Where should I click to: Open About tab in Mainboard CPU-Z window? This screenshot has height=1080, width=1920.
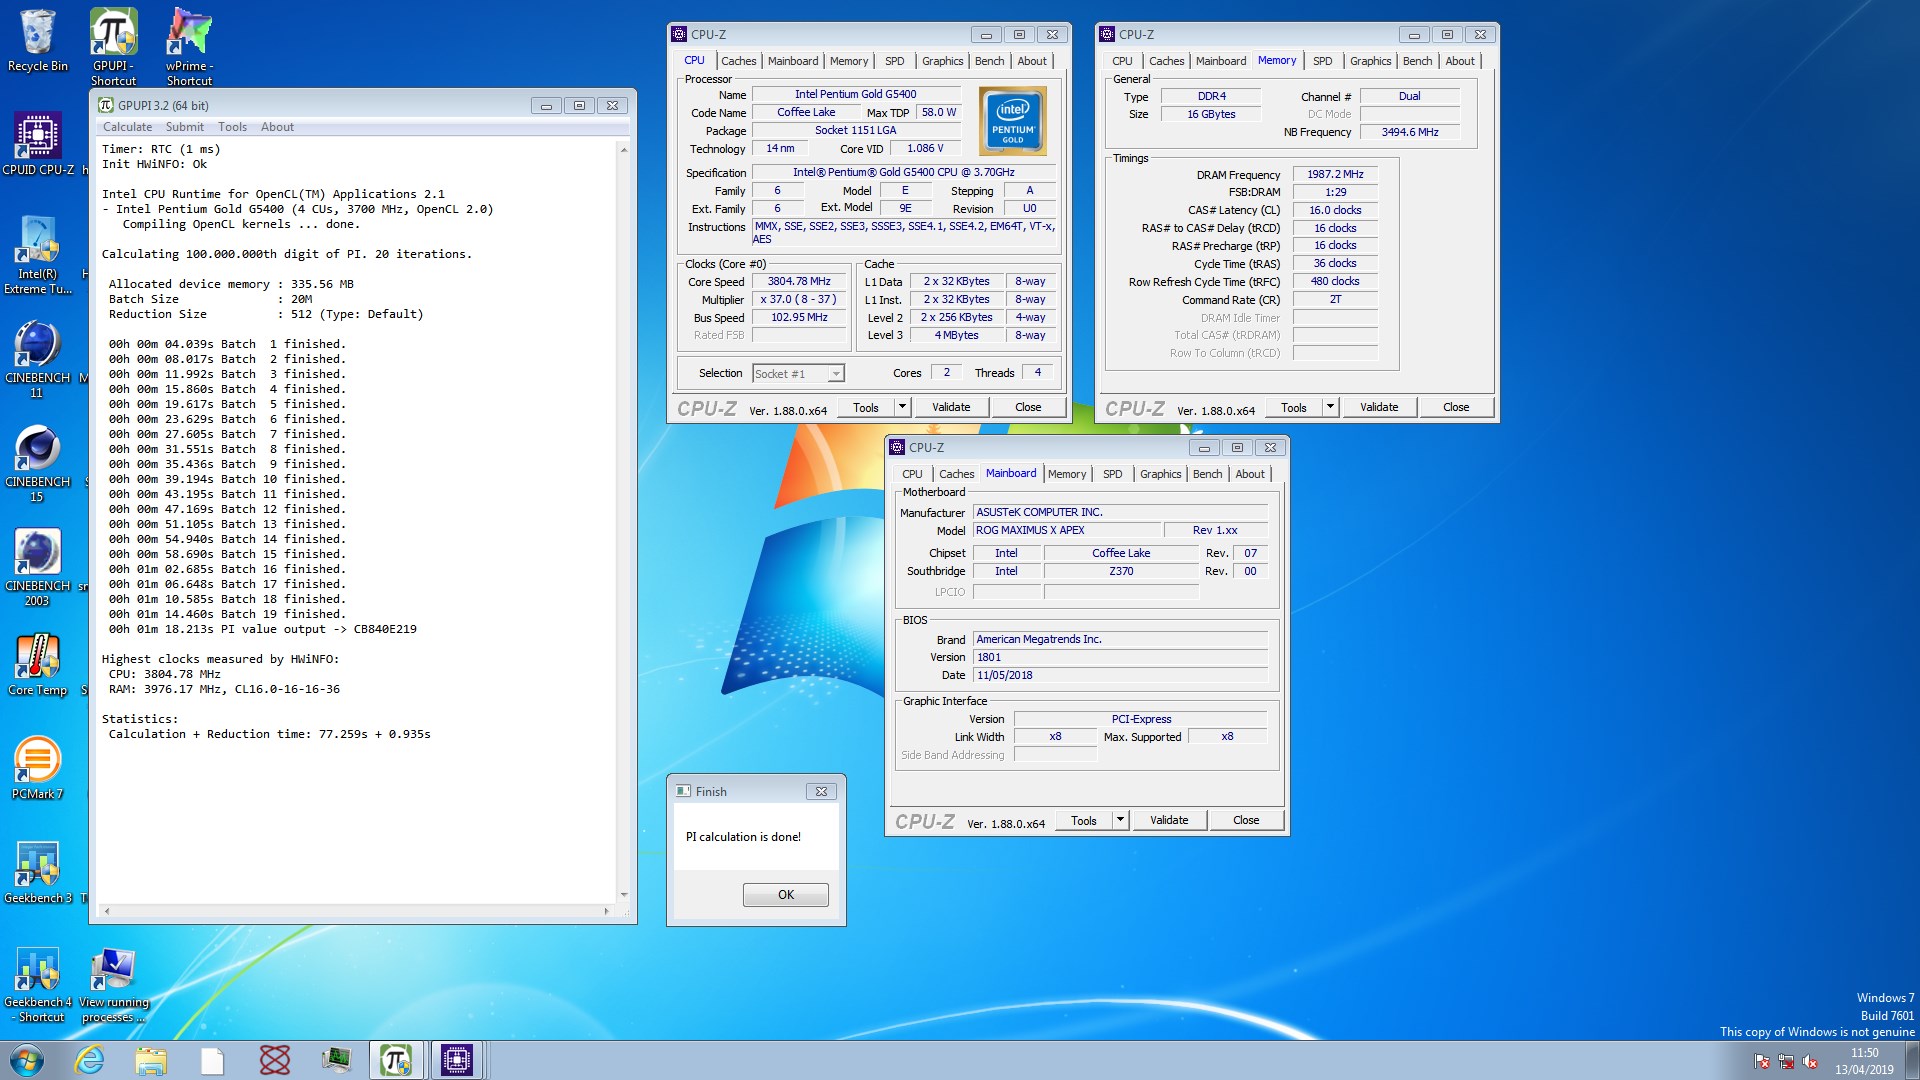pyautogui.click(x=1250, y=474)
